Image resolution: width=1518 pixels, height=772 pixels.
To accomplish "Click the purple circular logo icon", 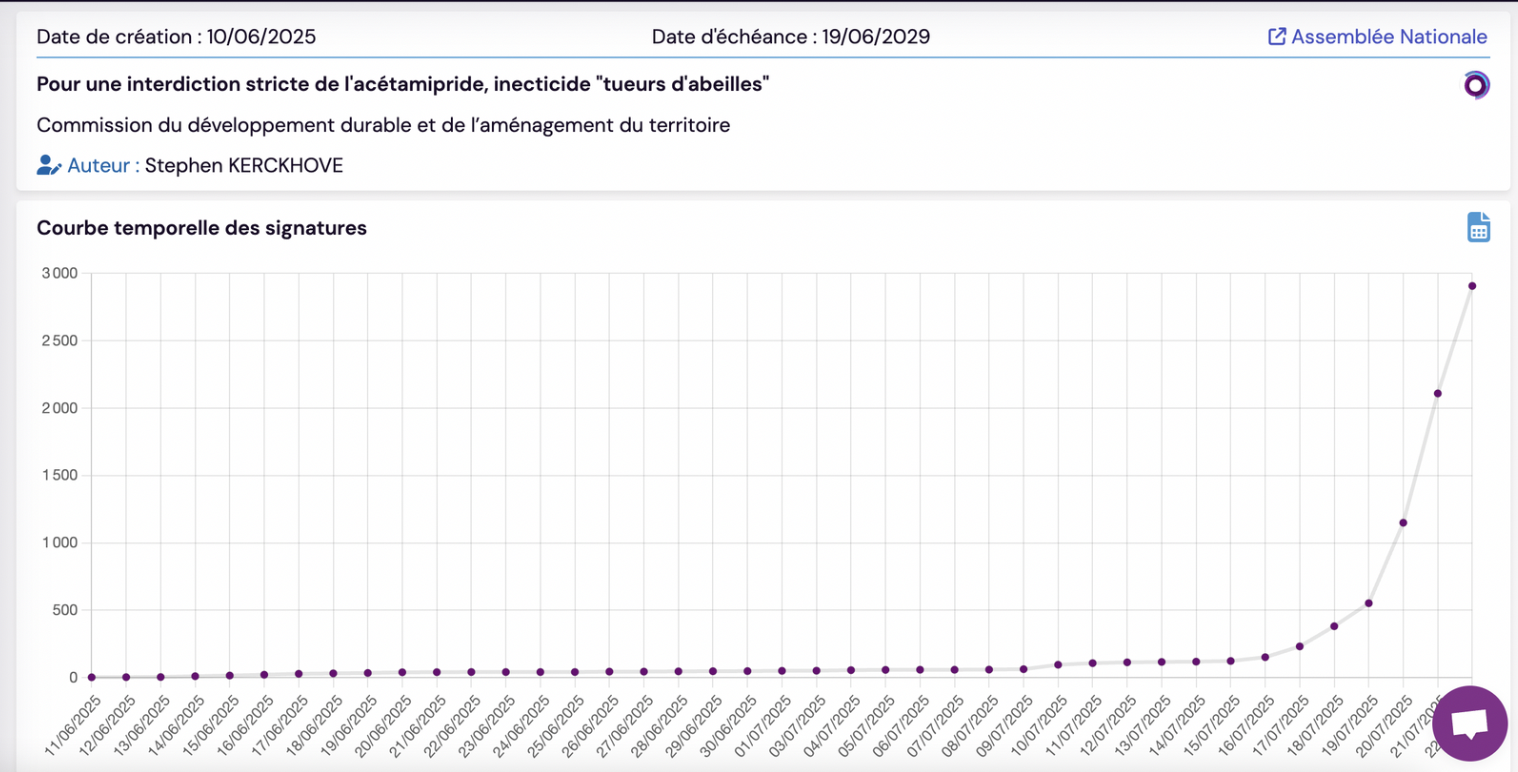I will coord(1476,85).
